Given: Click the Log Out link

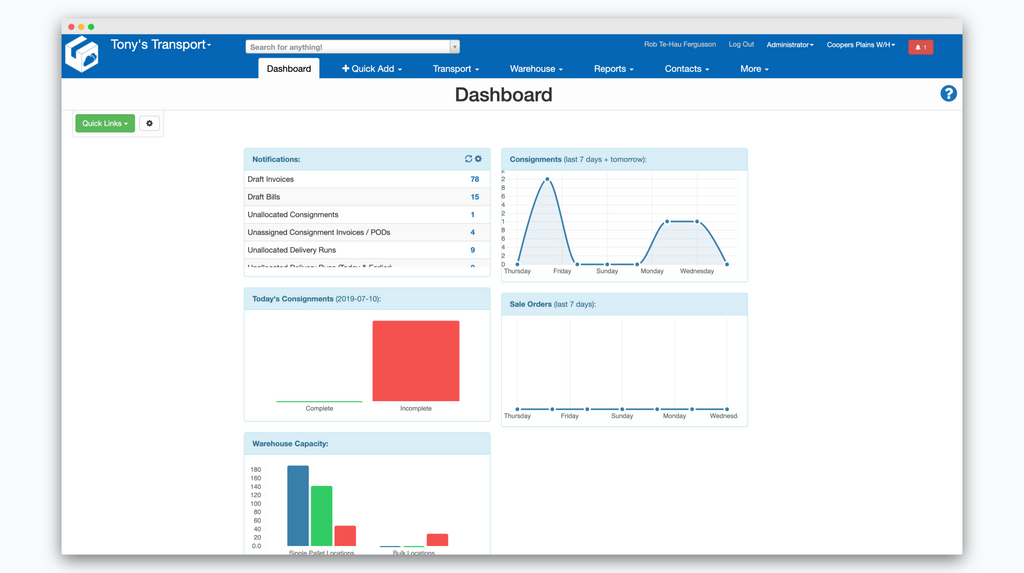Looking at the screenshot, I should click(x=741, y=45).
